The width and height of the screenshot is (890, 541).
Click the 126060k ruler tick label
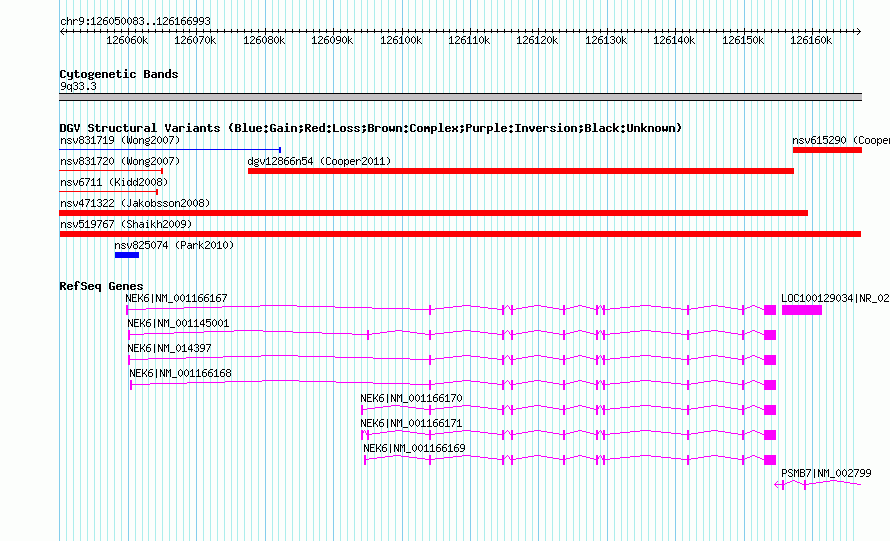click(x=127, y=40)
